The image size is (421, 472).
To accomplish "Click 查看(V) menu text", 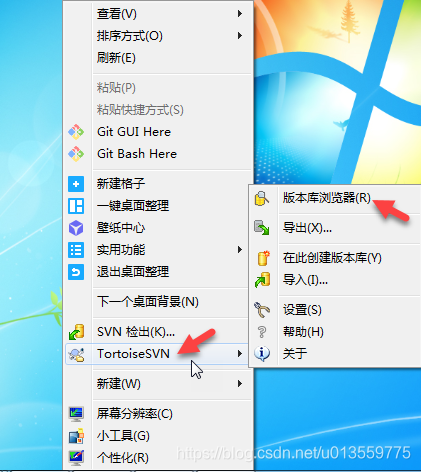I will tap(117, 14).
